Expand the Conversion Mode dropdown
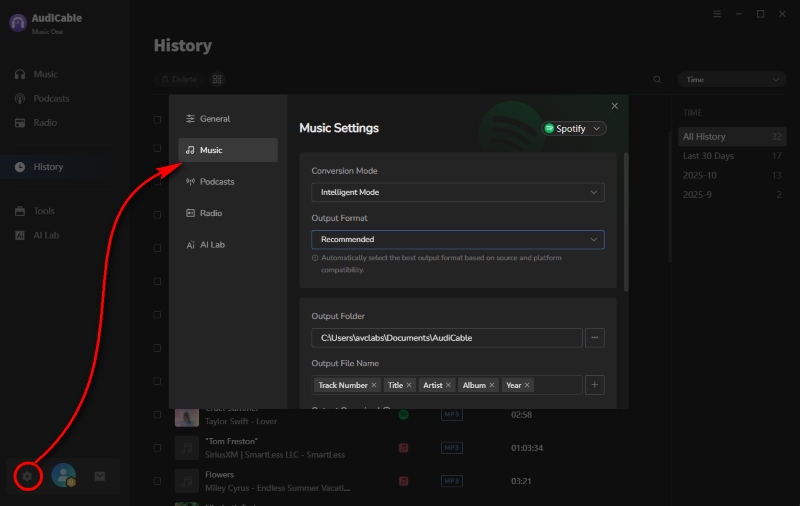 coord(457,192)
